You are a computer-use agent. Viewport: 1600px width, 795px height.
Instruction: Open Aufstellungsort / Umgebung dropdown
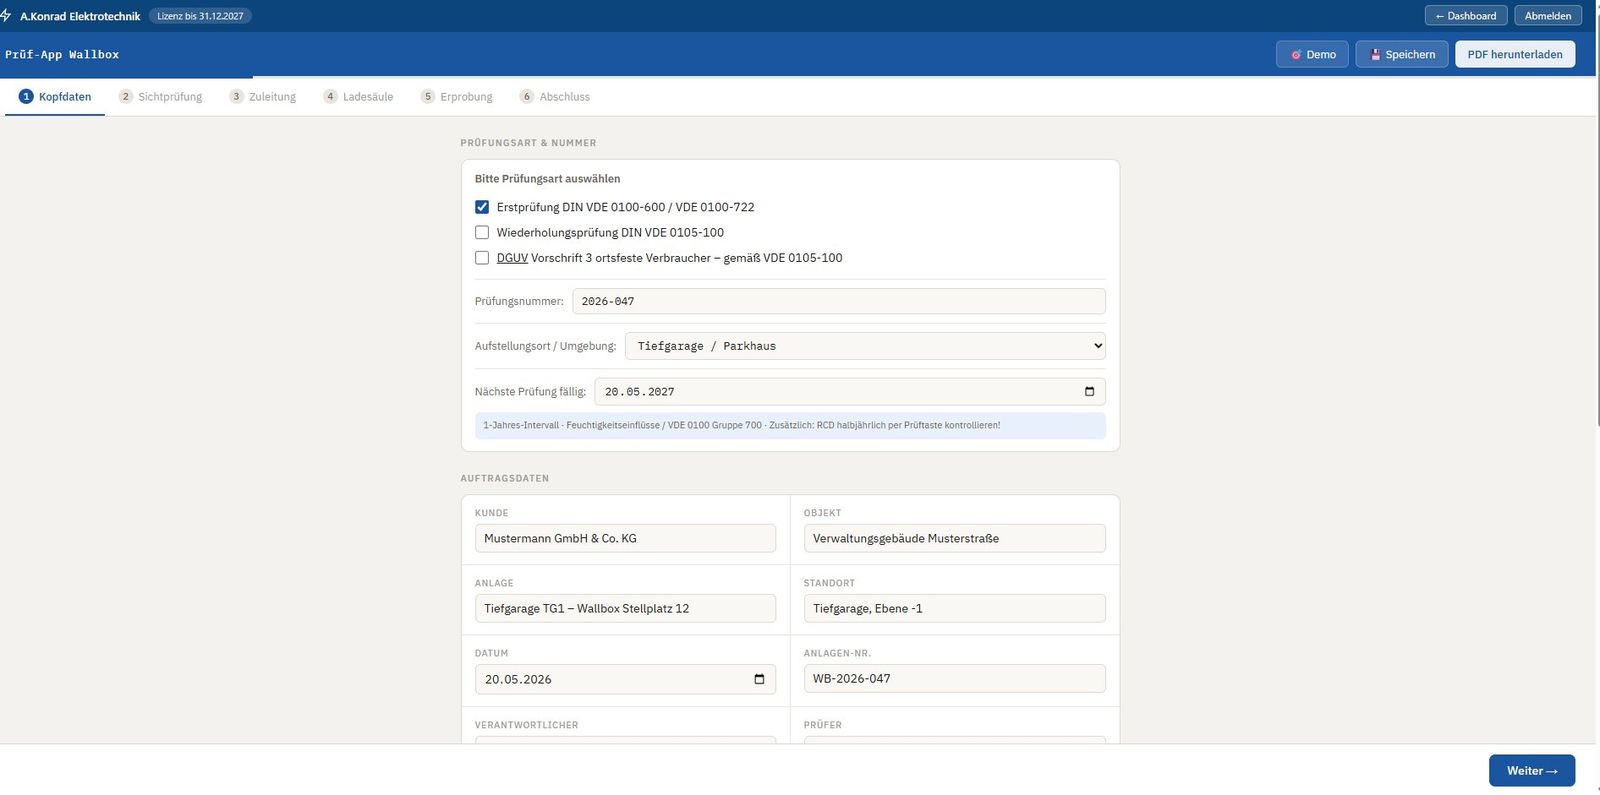(x=865, y=346)
